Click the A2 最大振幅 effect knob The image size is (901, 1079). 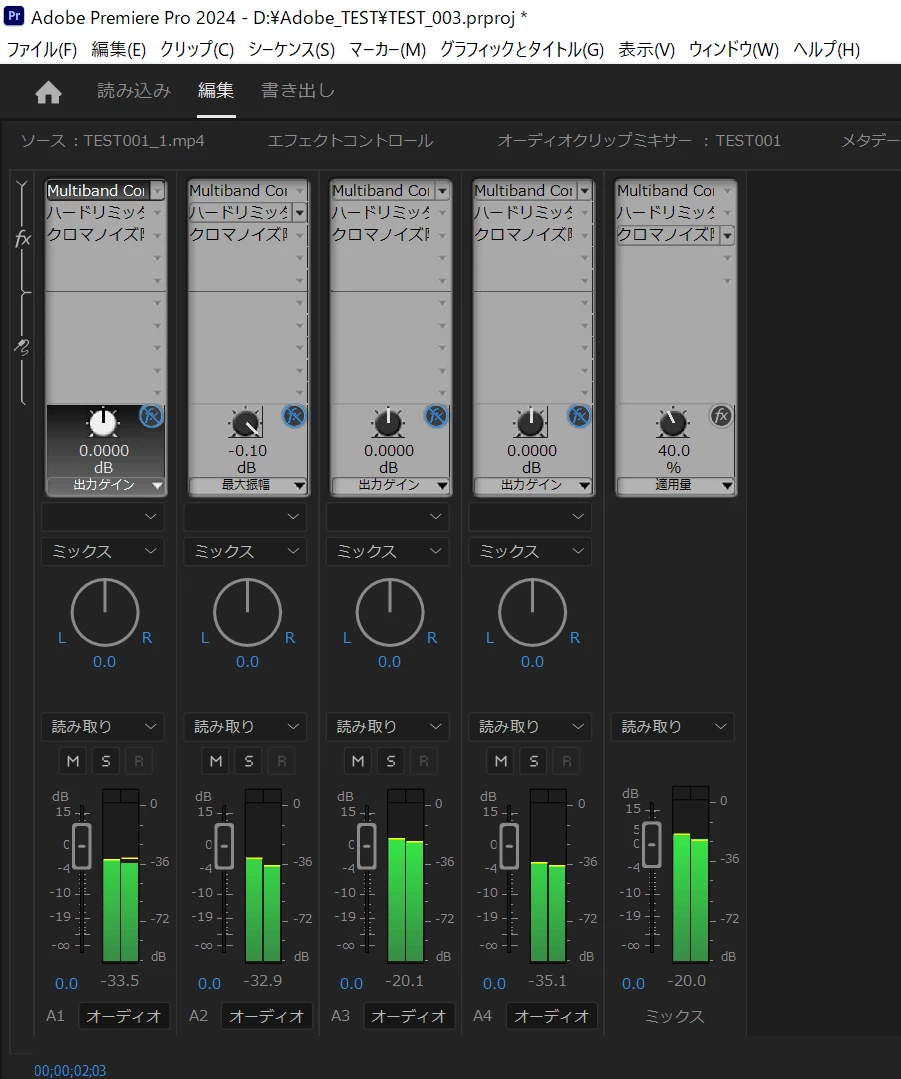[x=246, y=423]
